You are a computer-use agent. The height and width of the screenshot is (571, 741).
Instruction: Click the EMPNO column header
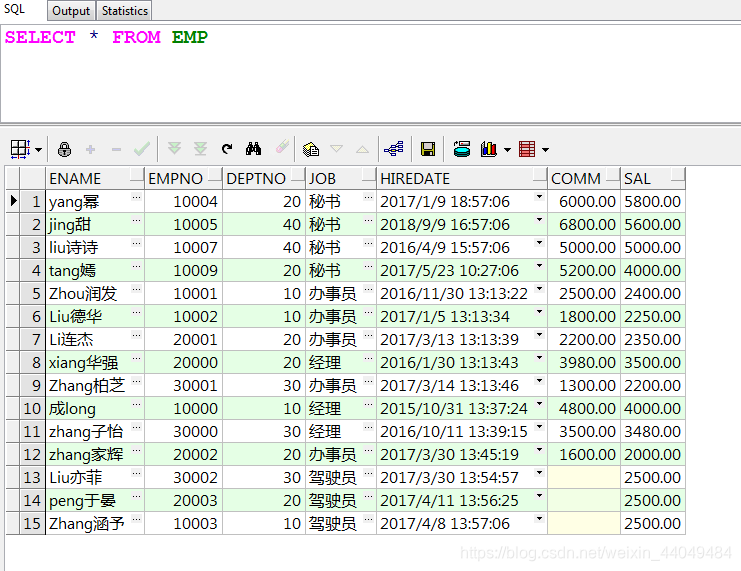click(183, 178)
